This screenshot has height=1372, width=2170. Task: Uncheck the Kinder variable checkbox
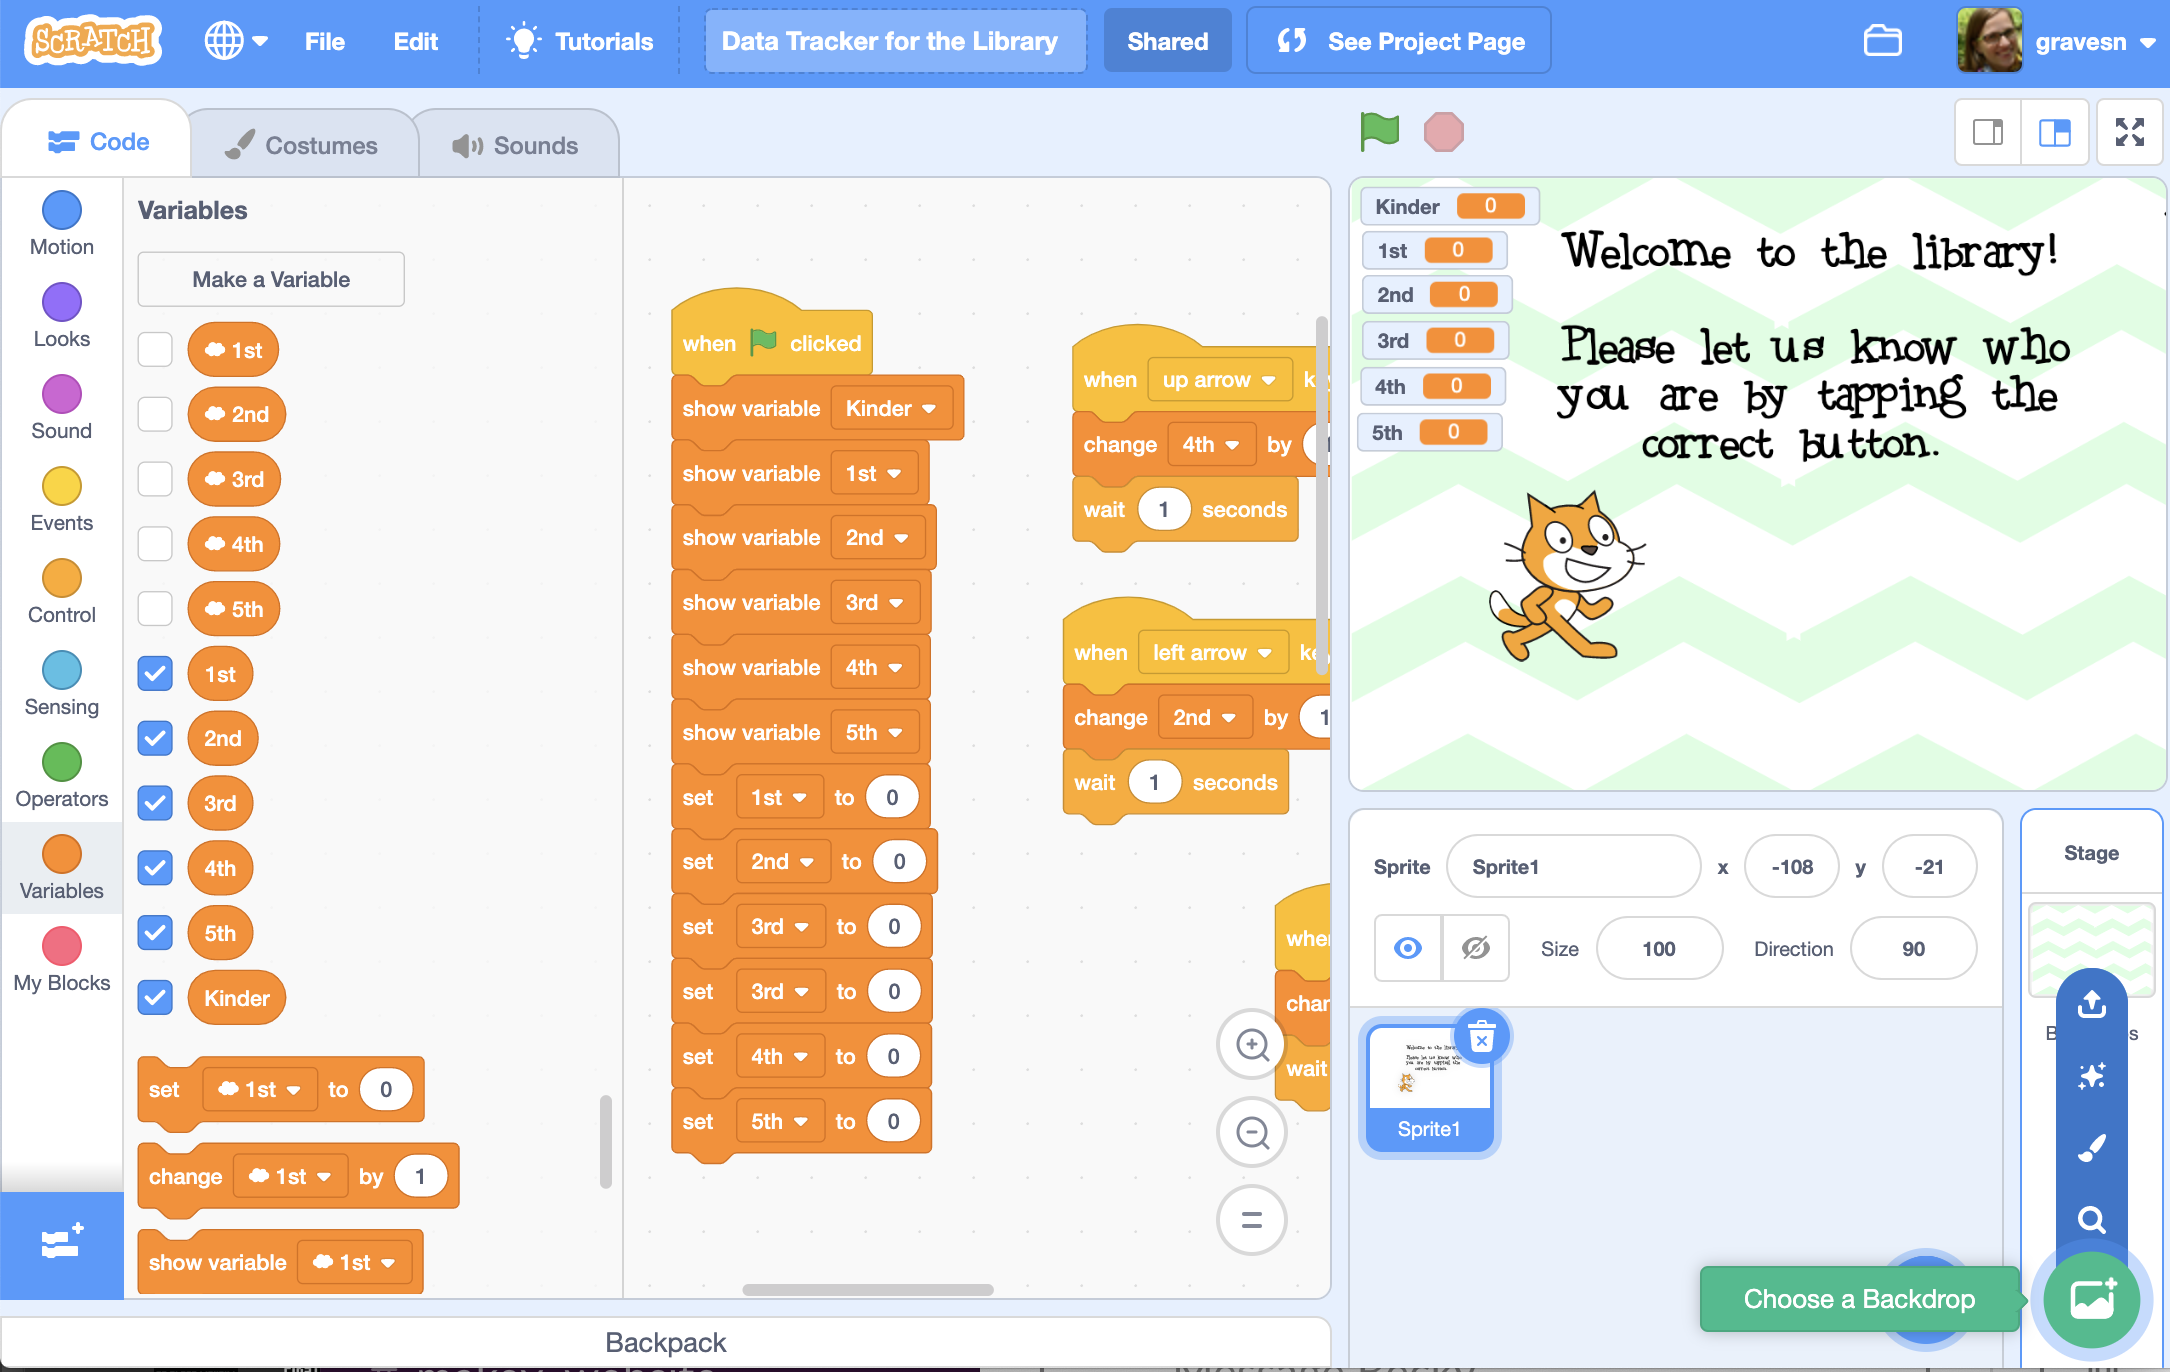pyautogui.click(x=155, y=997)
